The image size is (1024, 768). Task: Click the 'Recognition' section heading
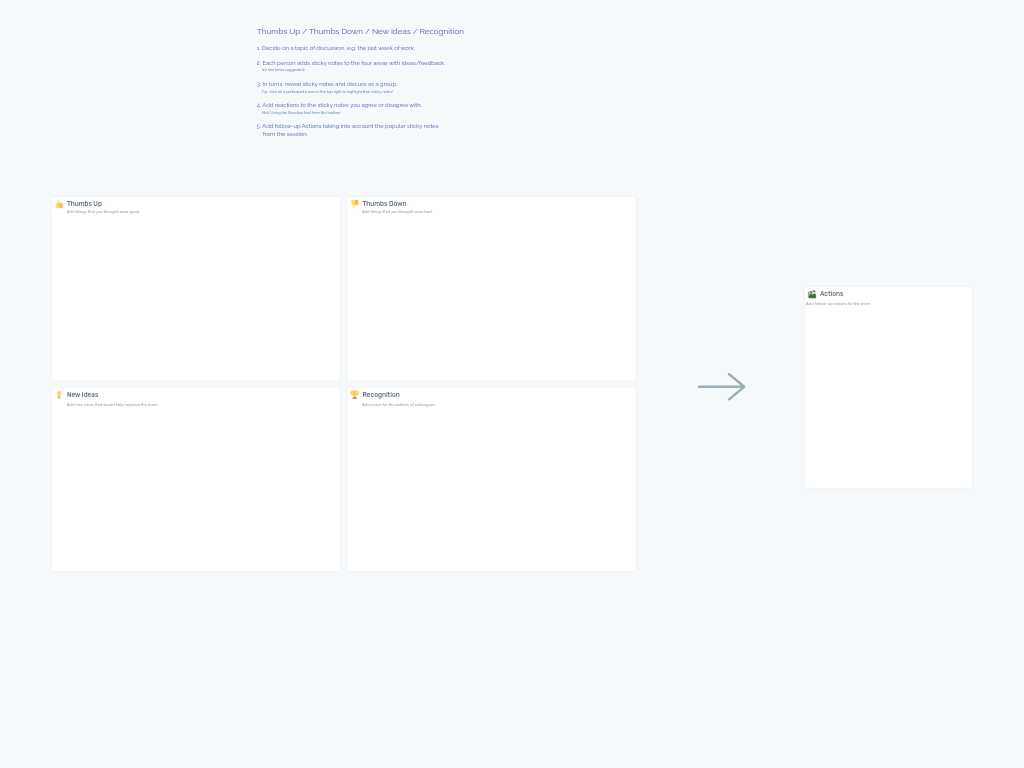(x=381, y=395)
